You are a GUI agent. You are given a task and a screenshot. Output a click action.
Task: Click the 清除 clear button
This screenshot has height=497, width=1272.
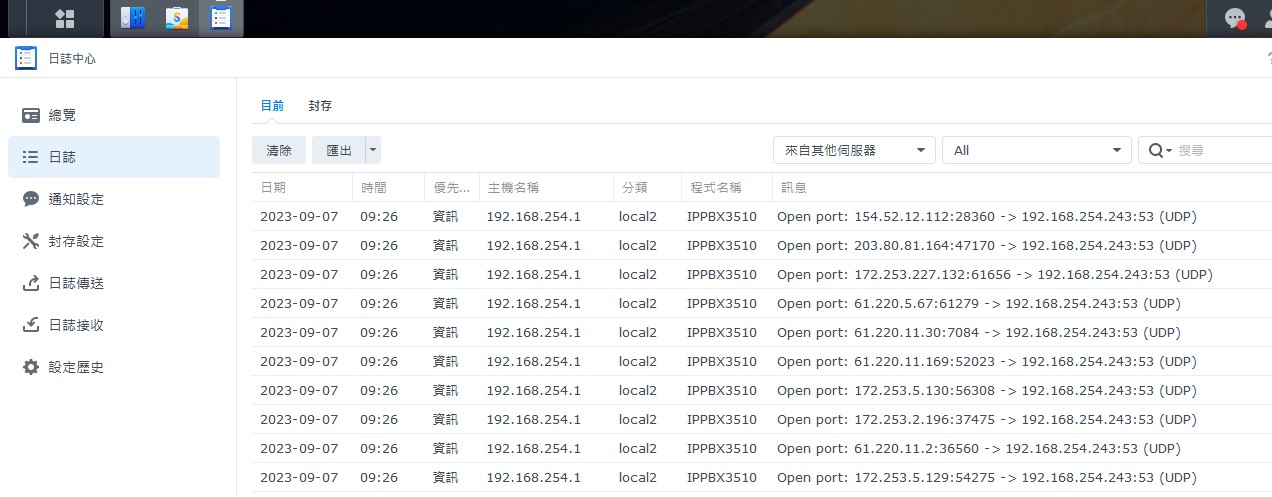tap(279, 150)
